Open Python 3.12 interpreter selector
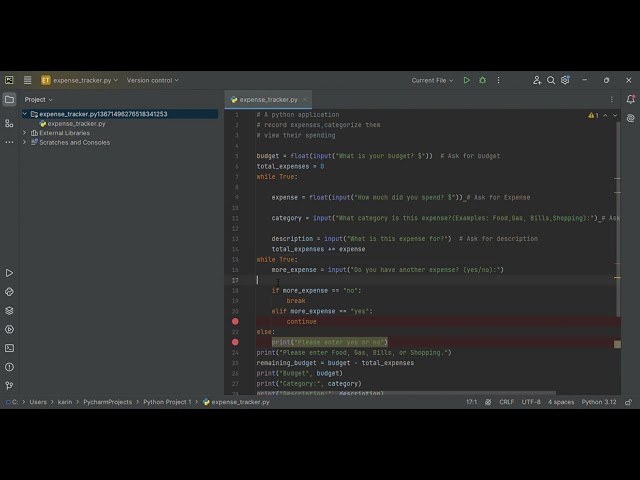640x480 pixels. point(599,402)
